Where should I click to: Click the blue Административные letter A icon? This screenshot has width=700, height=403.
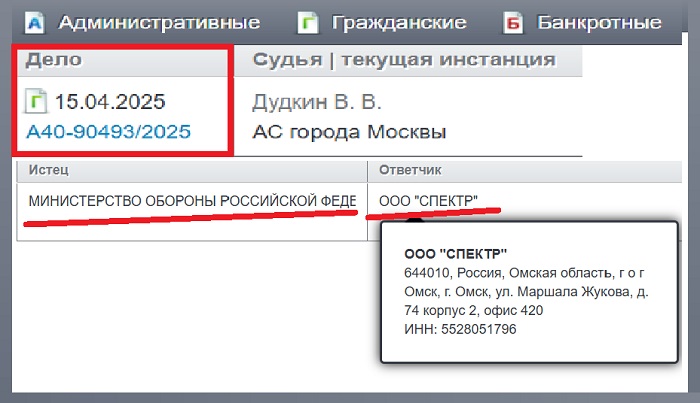click(35, 23)
